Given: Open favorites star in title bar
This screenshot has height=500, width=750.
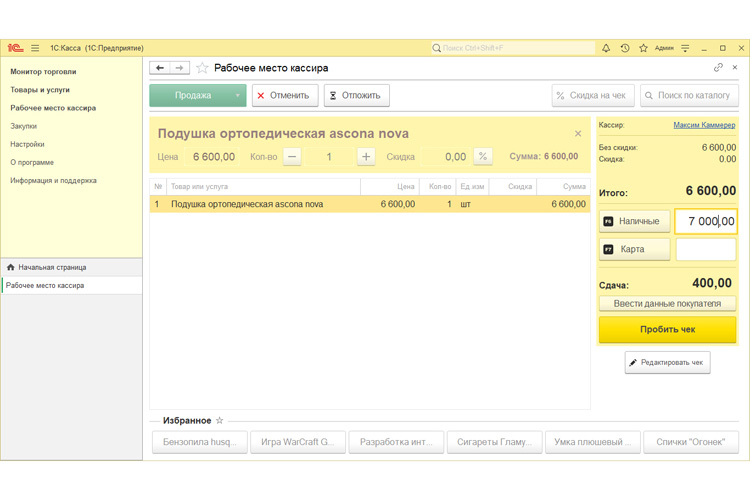Looking at the screenshot, I should click(x=644, y=48).
